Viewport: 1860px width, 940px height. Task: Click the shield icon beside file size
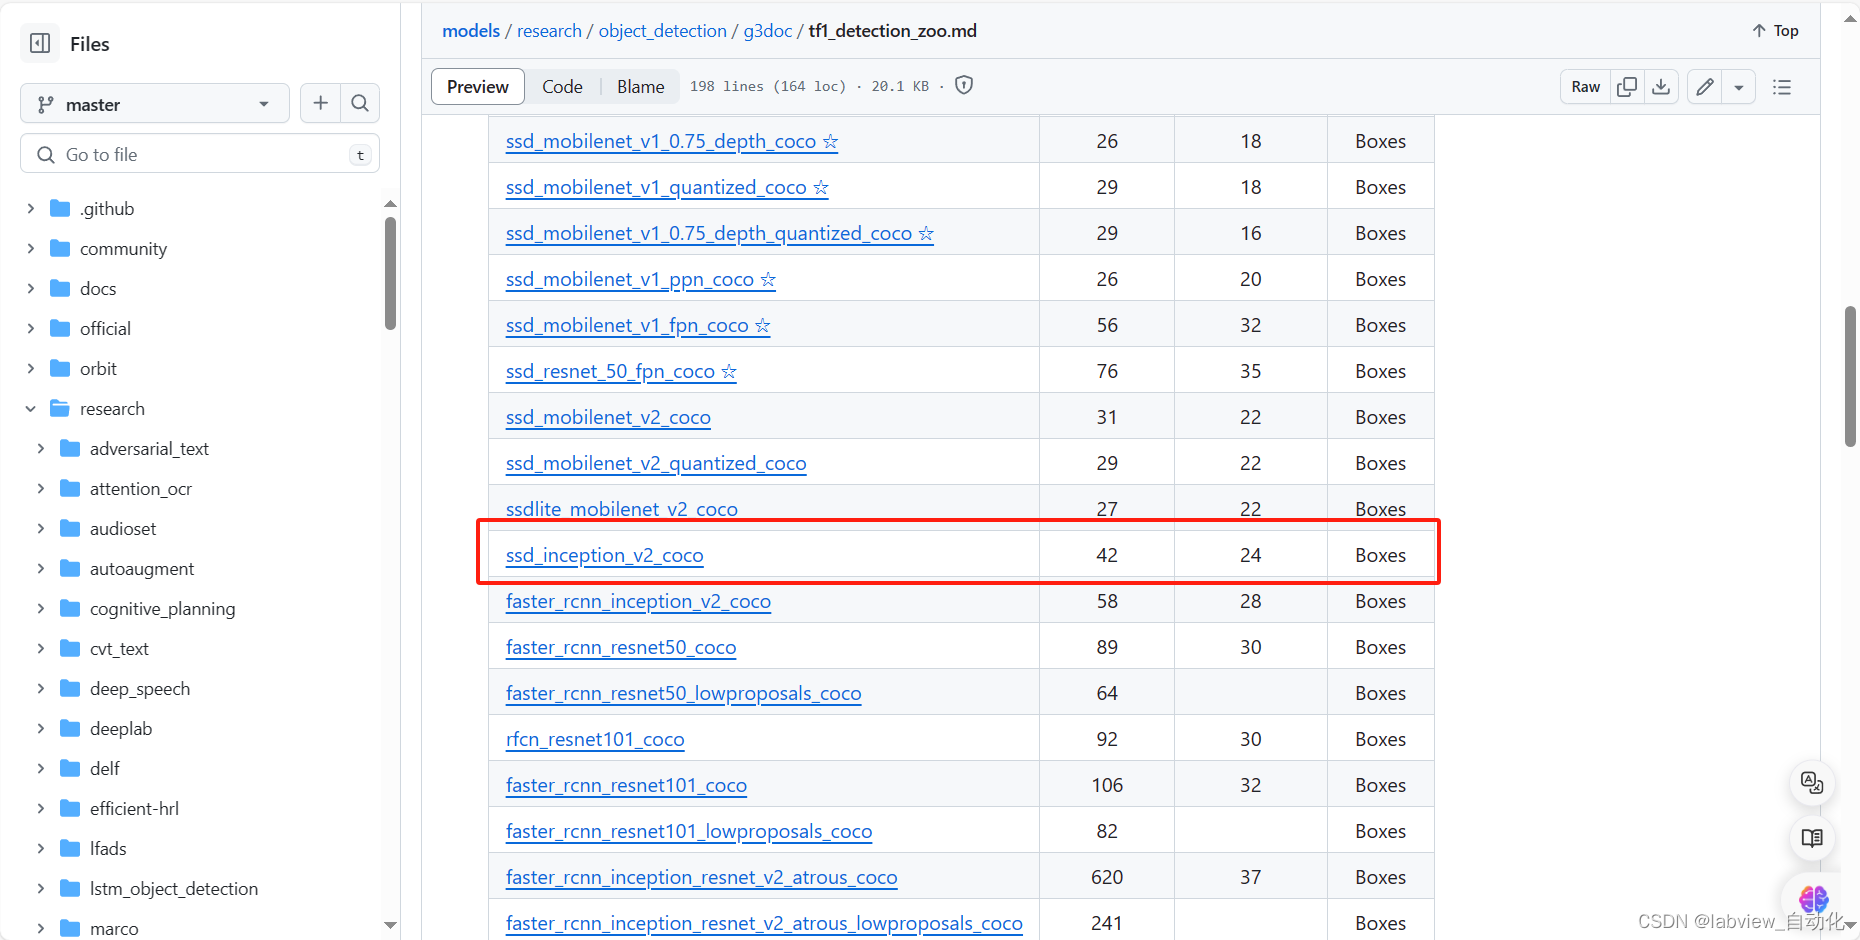(x=964, y=85)
